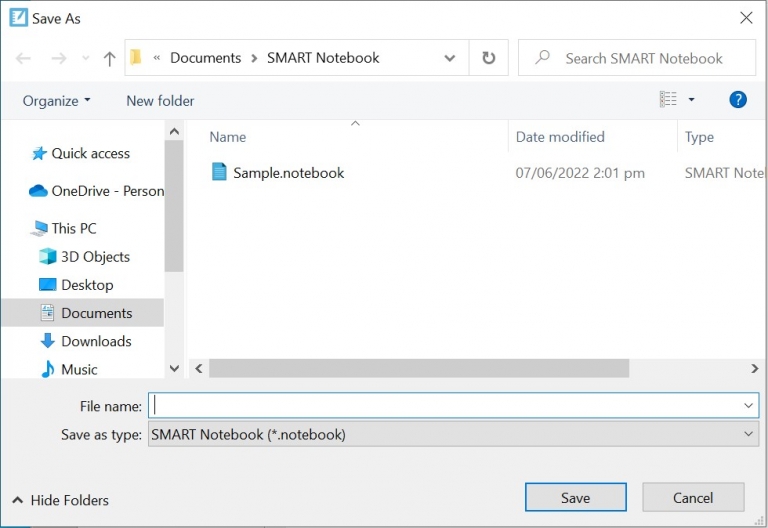Open Music folder in sidebar
Screen dimensions: 768x528
pyautogui.click(x=79, y=369)
